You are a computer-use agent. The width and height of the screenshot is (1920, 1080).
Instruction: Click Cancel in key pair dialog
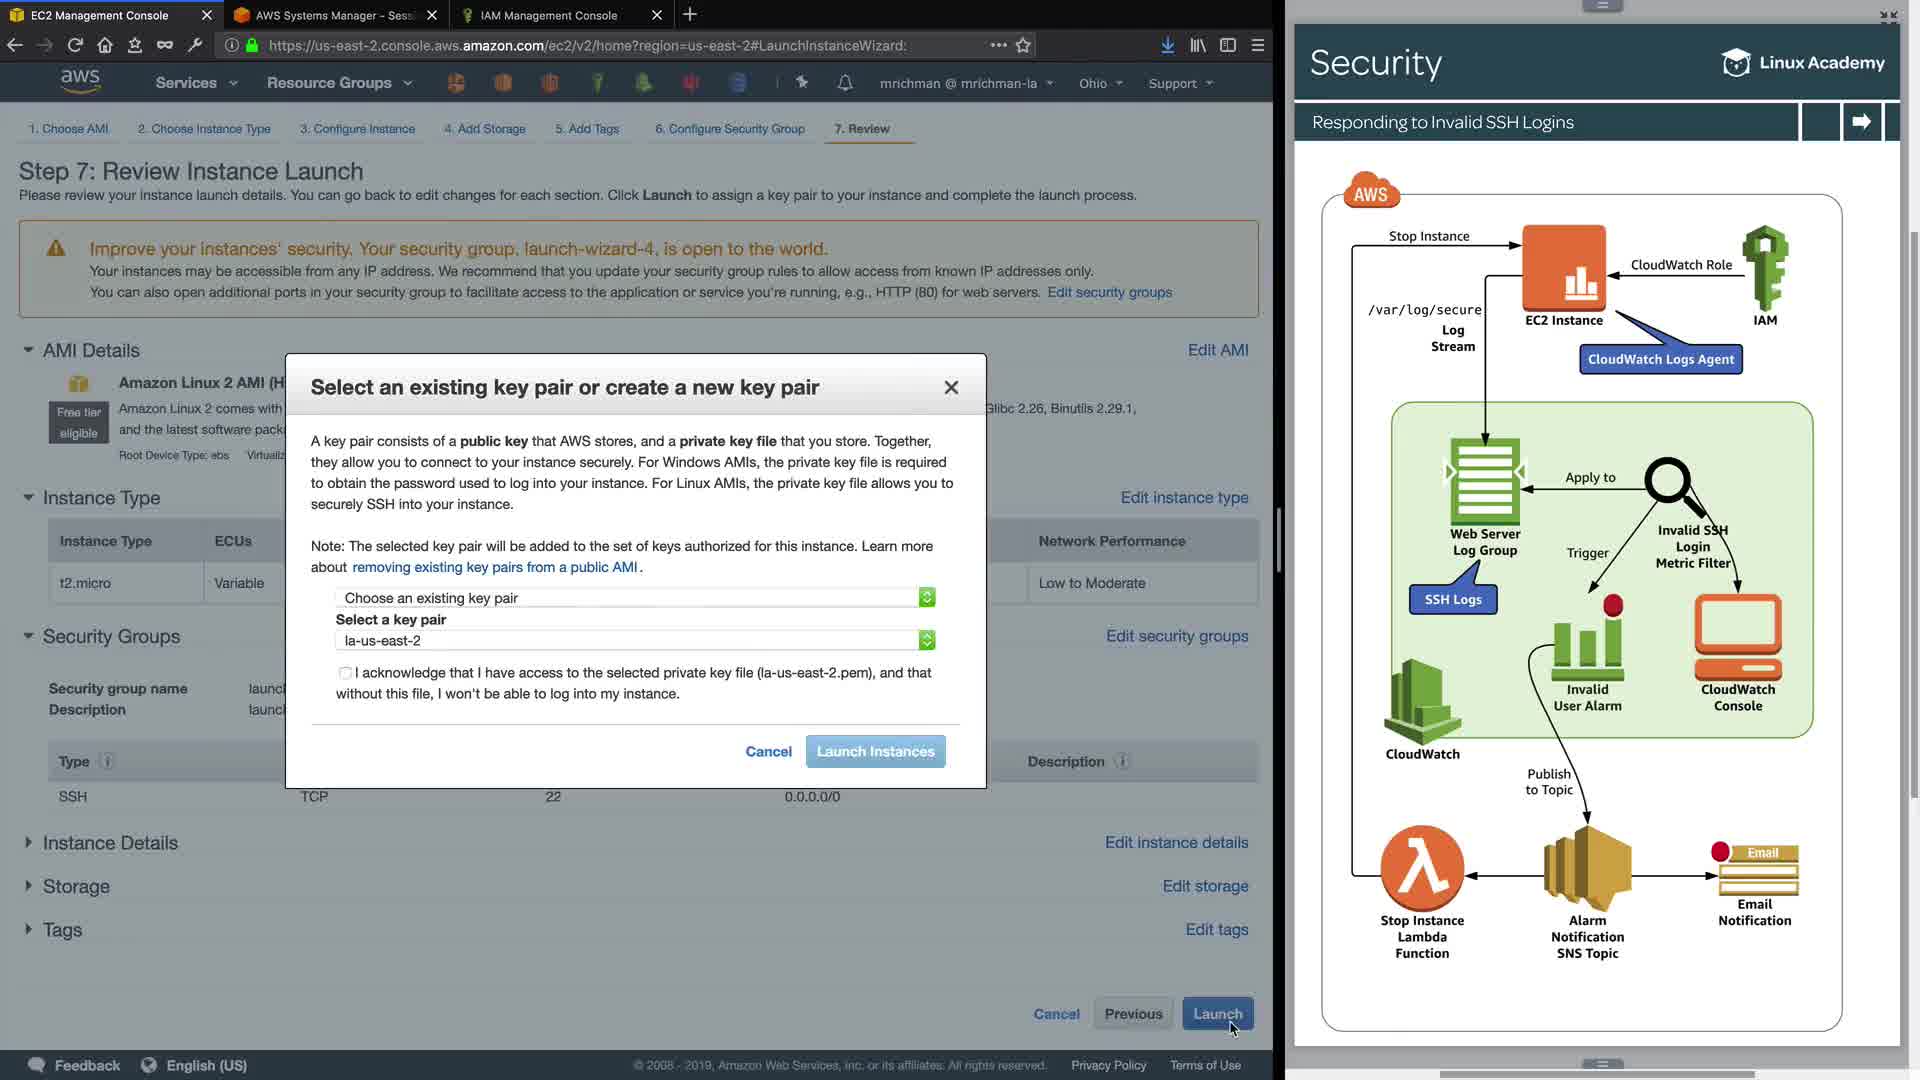click(768, 752)
